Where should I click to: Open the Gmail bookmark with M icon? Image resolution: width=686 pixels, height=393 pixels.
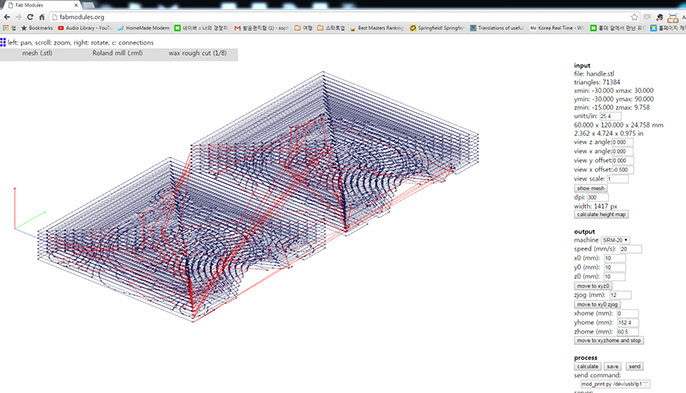click(261, 28)
